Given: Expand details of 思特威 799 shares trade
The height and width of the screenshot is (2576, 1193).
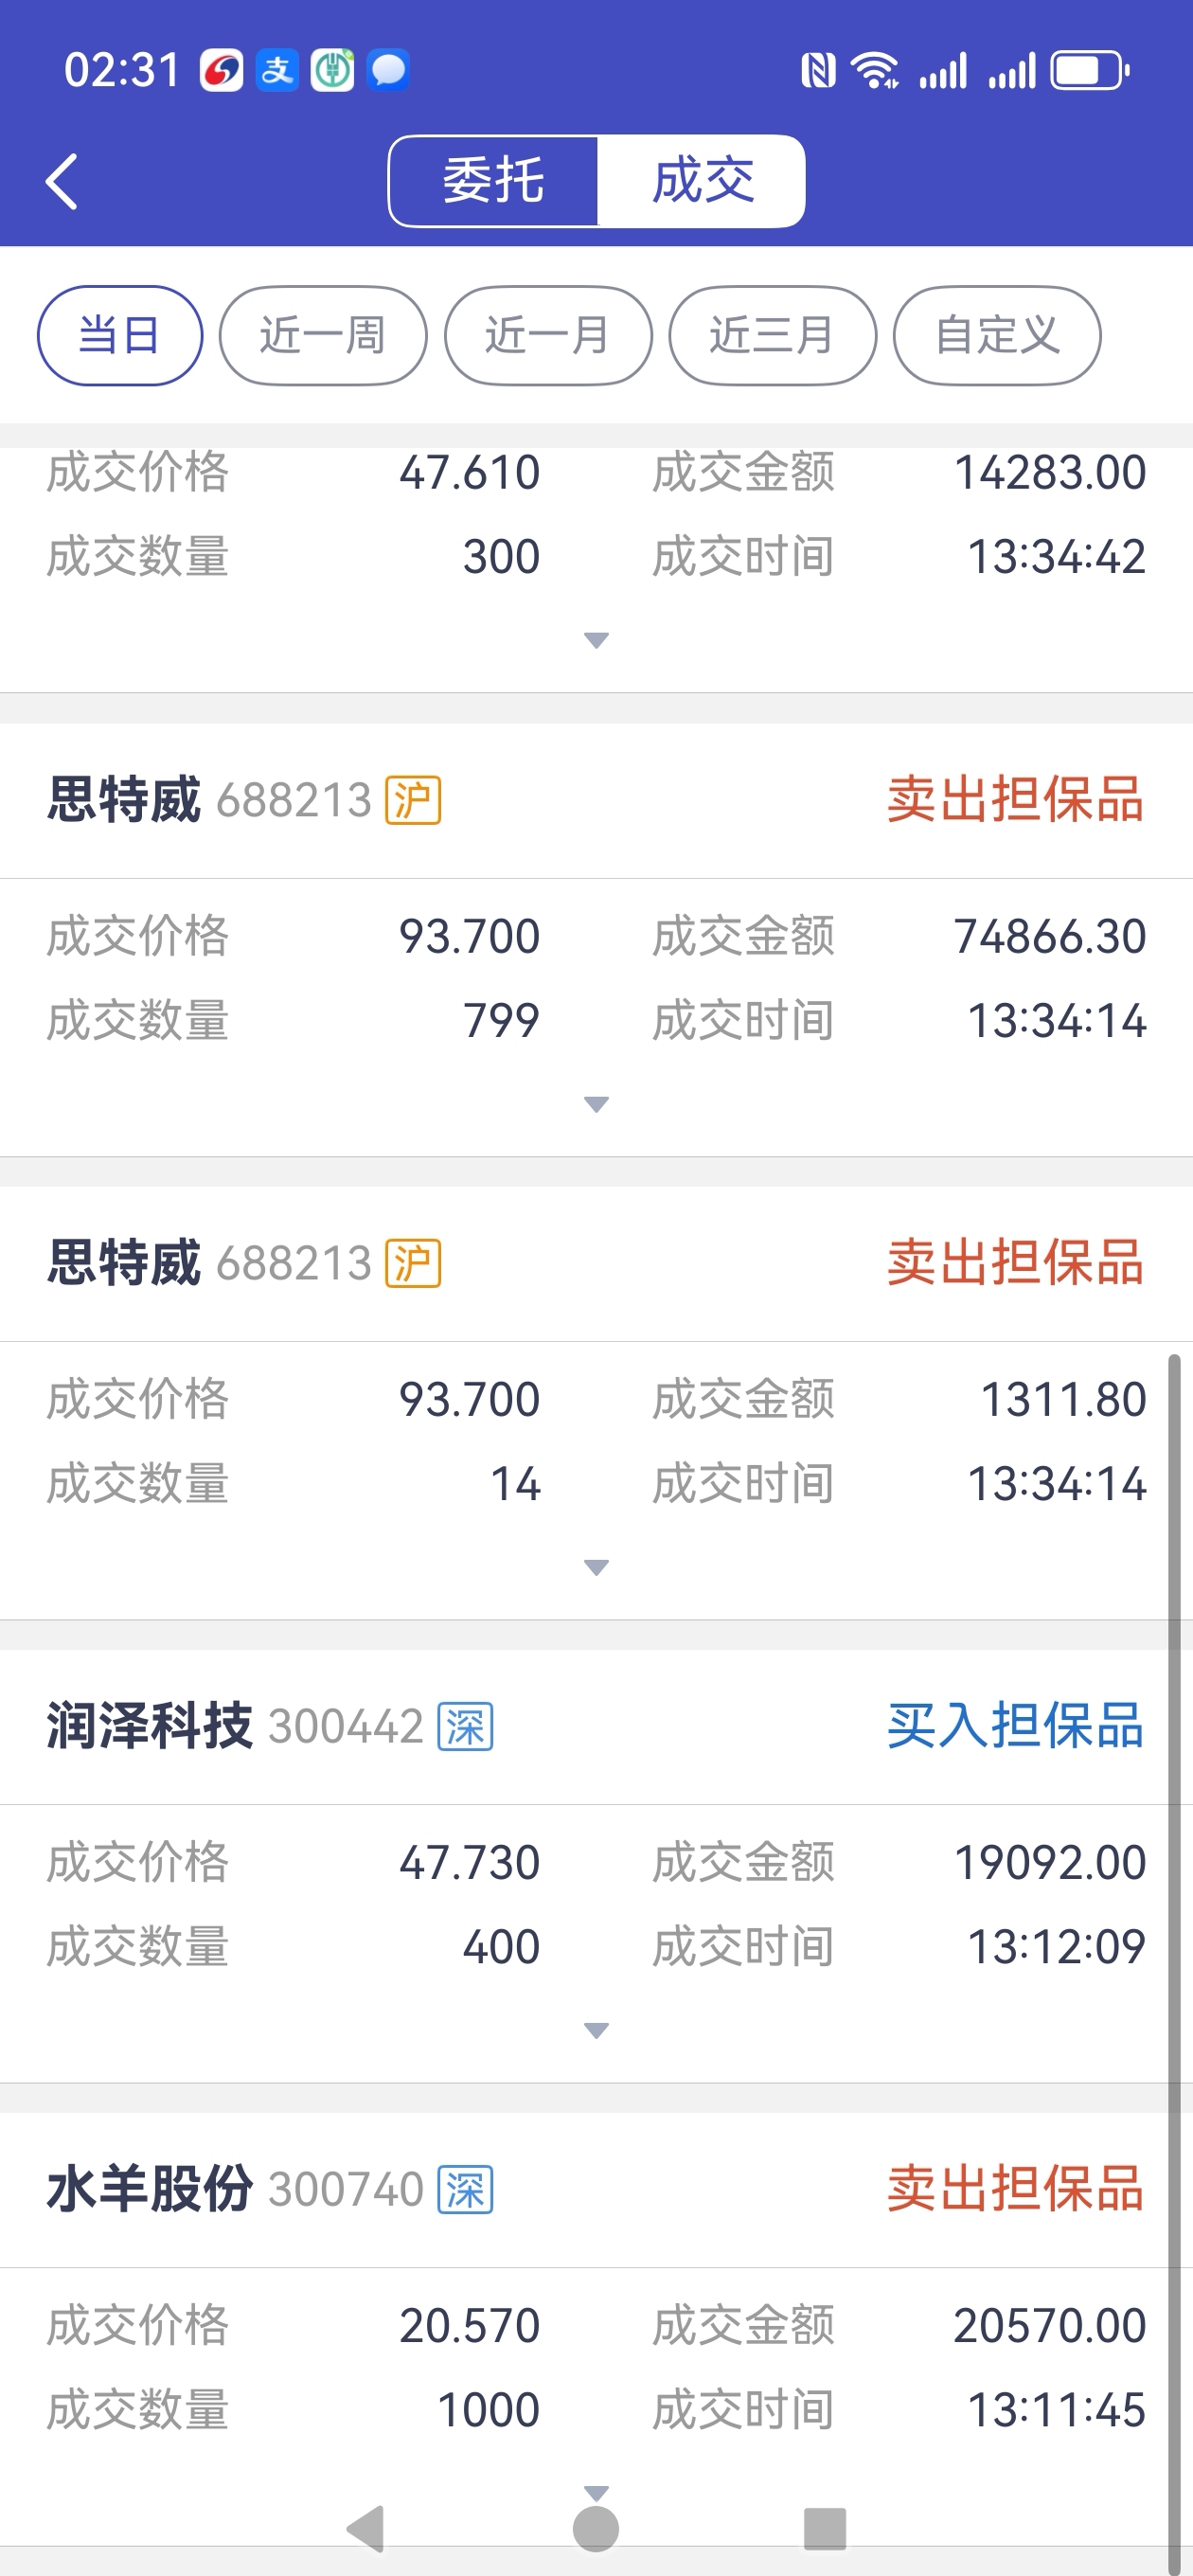Looking at the screenshot, I should [x=596, y=1104].
